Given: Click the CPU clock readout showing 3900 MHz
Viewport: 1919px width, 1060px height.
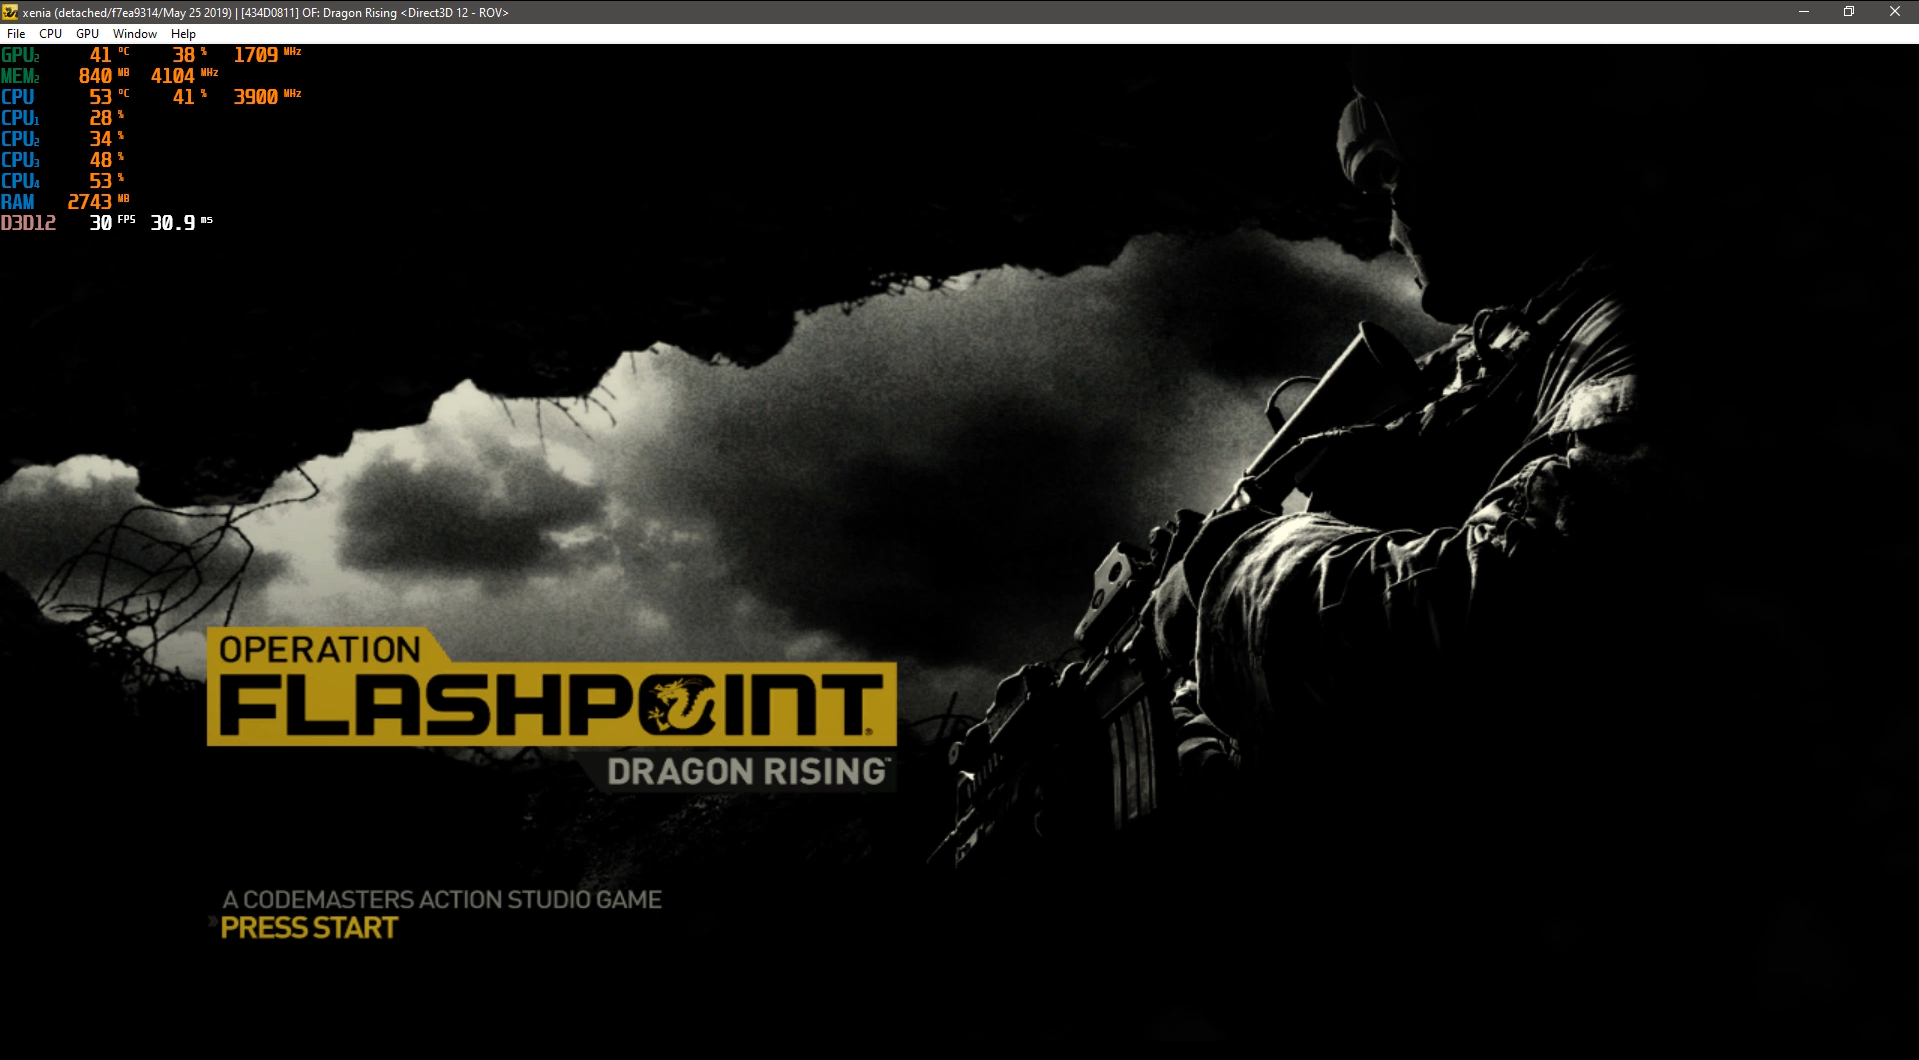Looking at the screenshot, I should click(x=255, y=96).
